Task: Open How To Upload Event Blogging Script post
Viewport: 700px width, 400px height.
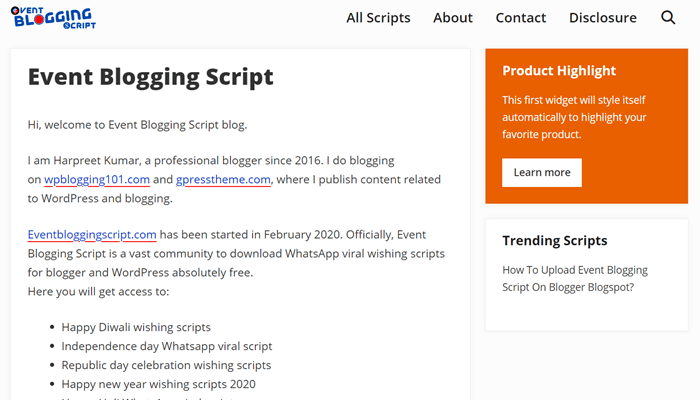Action: tap(575, 279)
